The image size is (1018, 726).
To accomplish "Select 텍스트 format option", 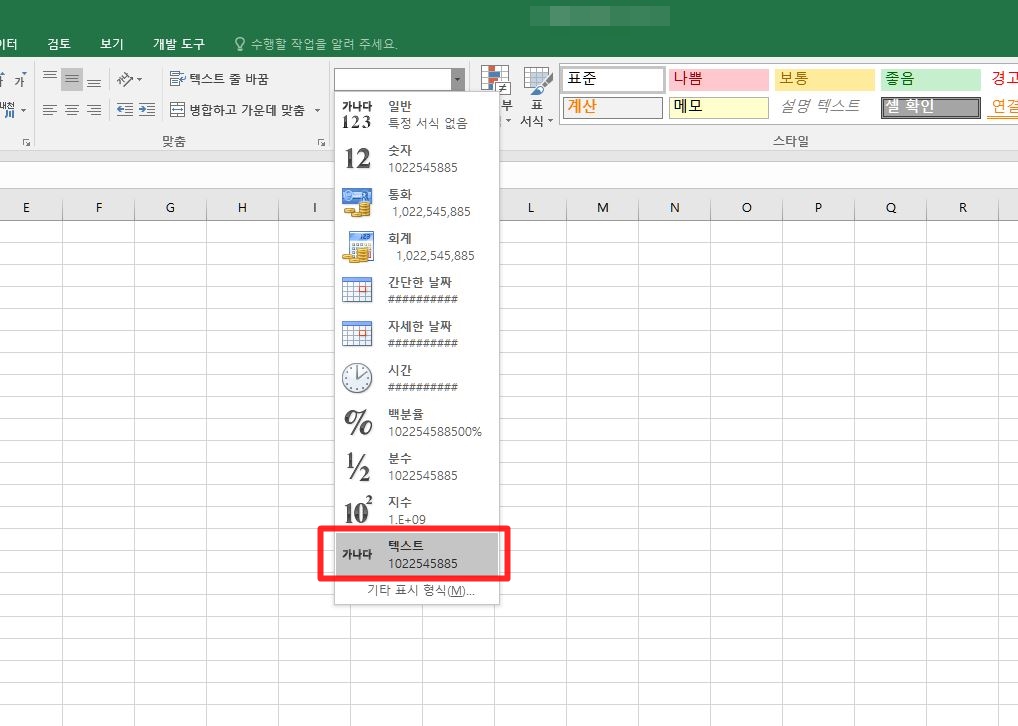I will [416, 554].
